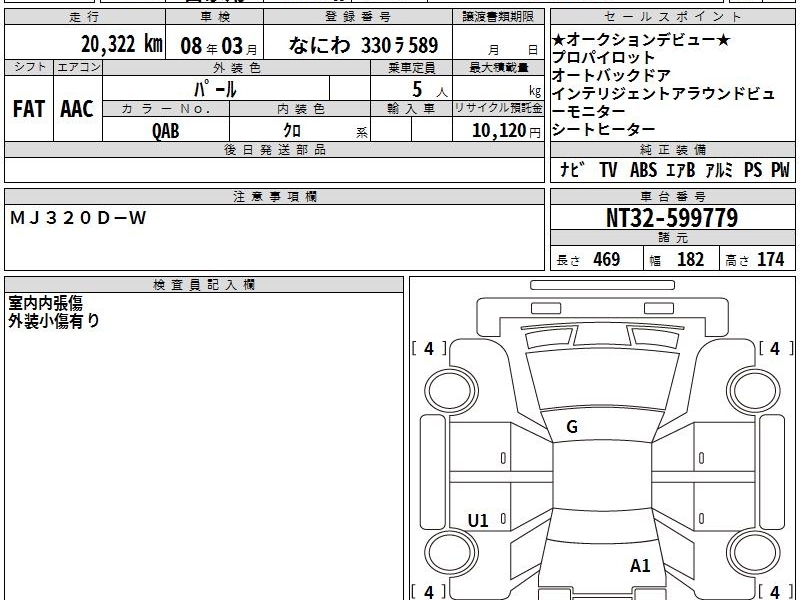The image size is (800, 600).
Task: Click the アルミ equipment label
Action: pos(719,170)
